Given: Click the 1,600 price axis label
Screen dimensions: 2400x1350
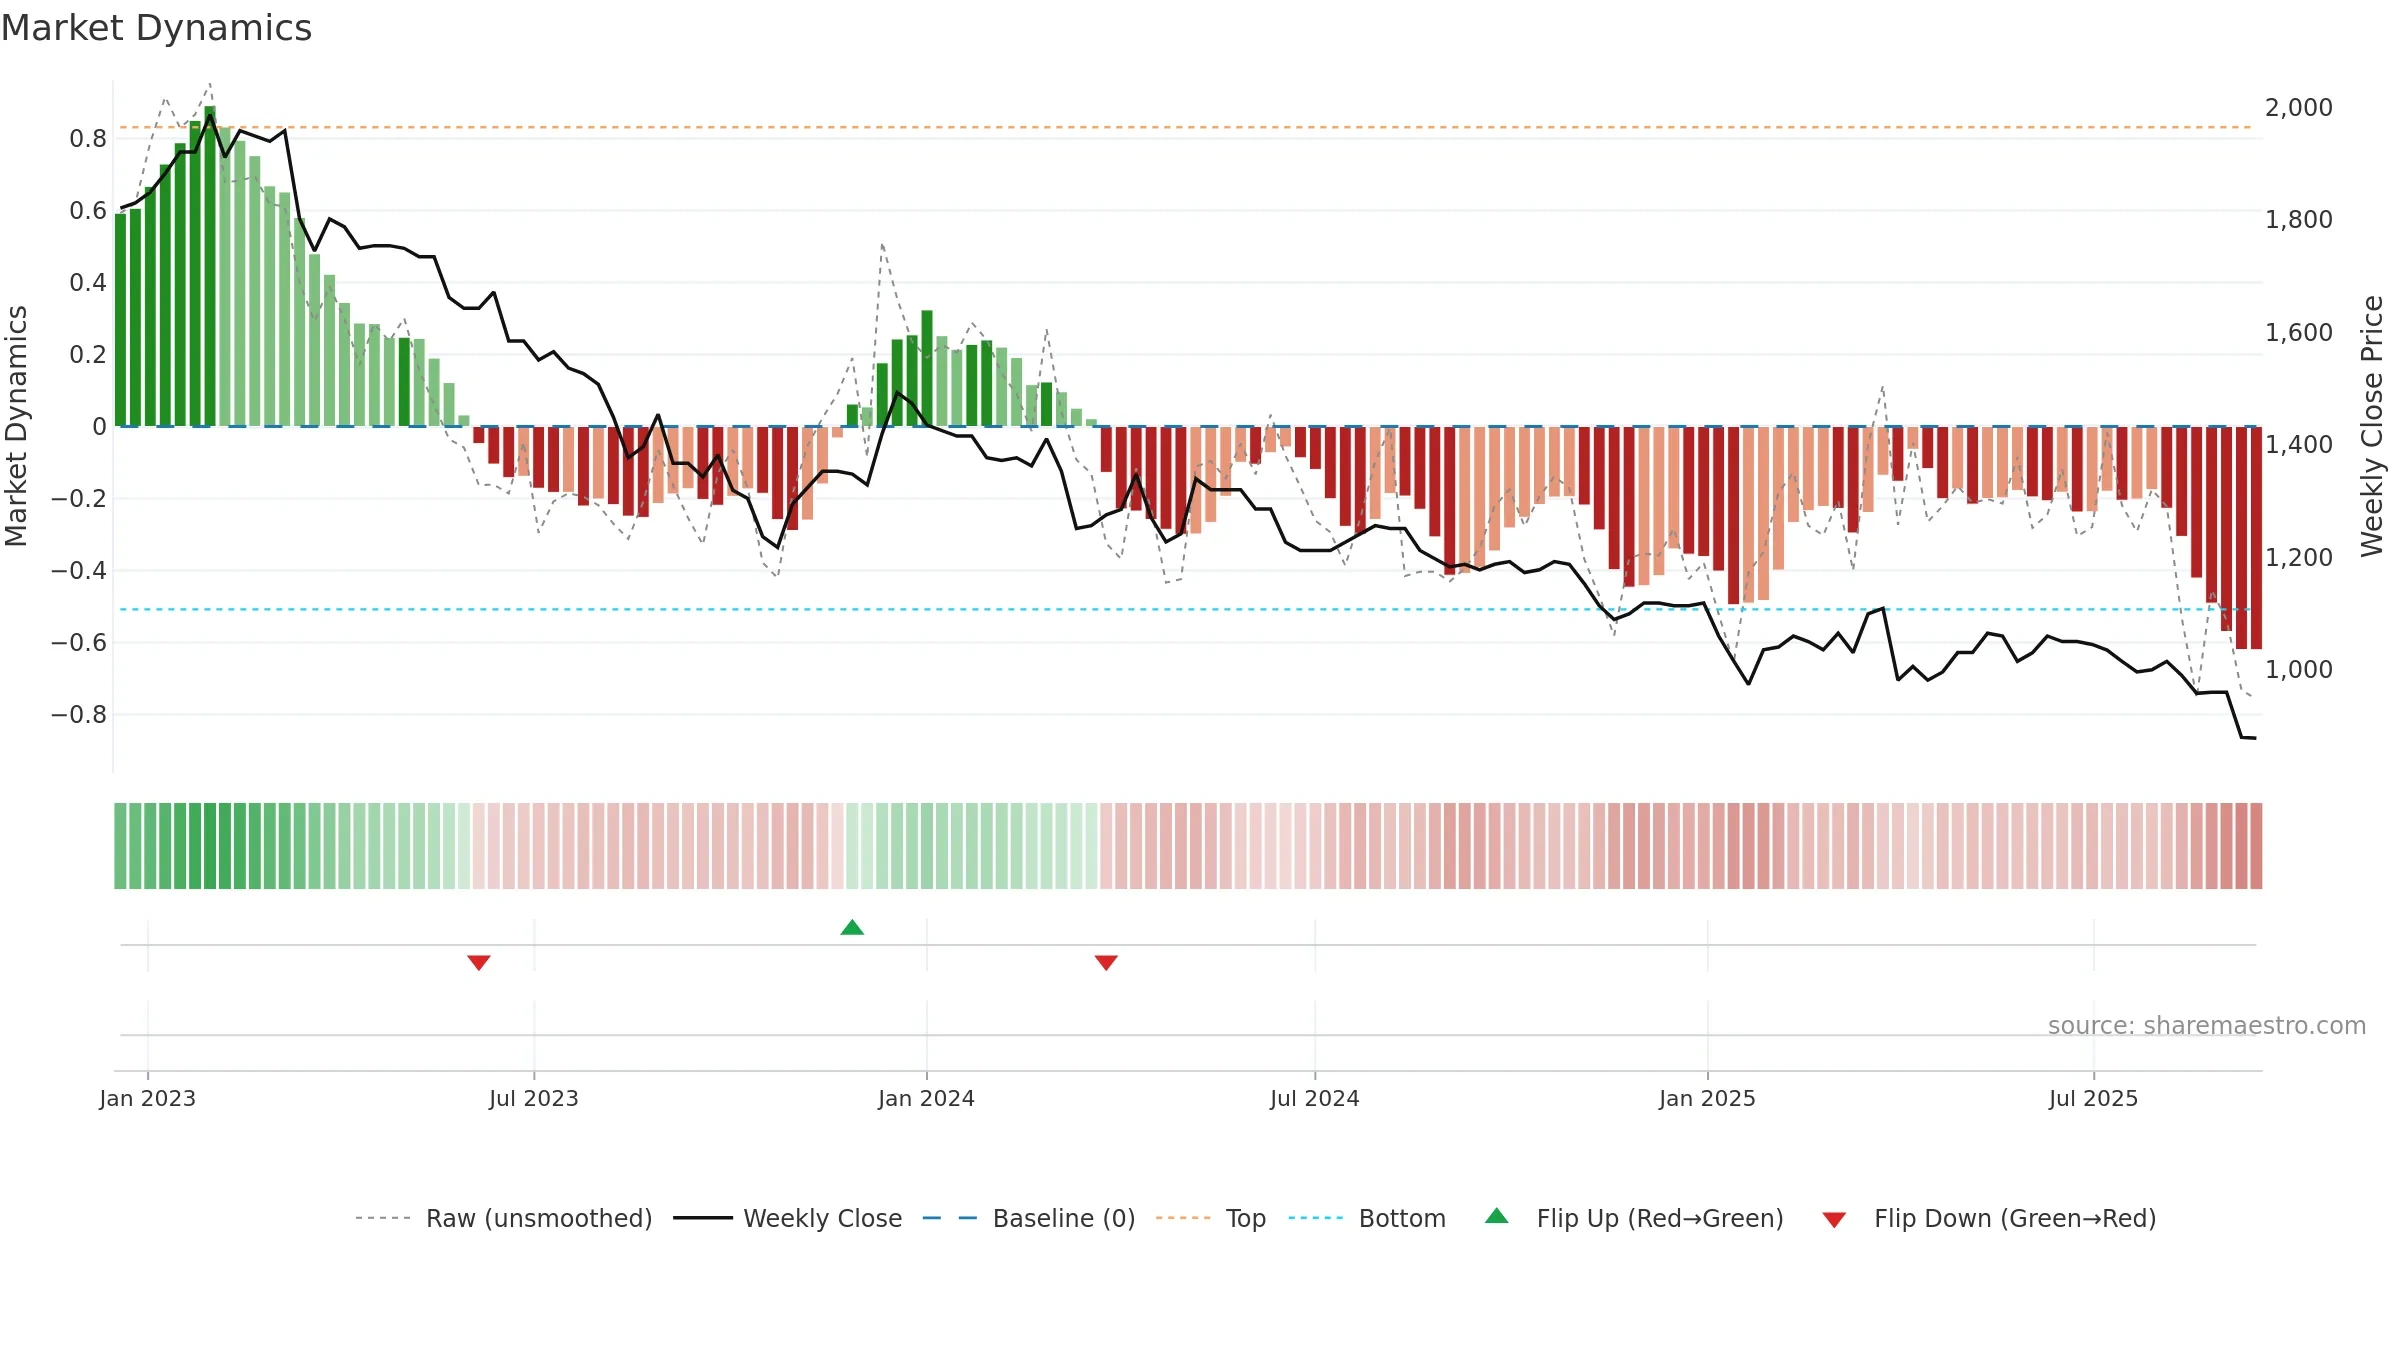Looking at the screenshot, I should point(2299,332).
